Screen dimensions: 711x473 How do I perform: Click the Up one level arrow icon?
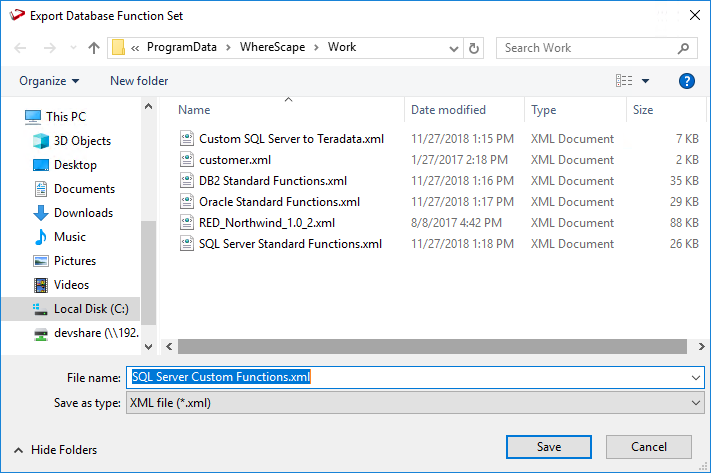tap(94, 48)
